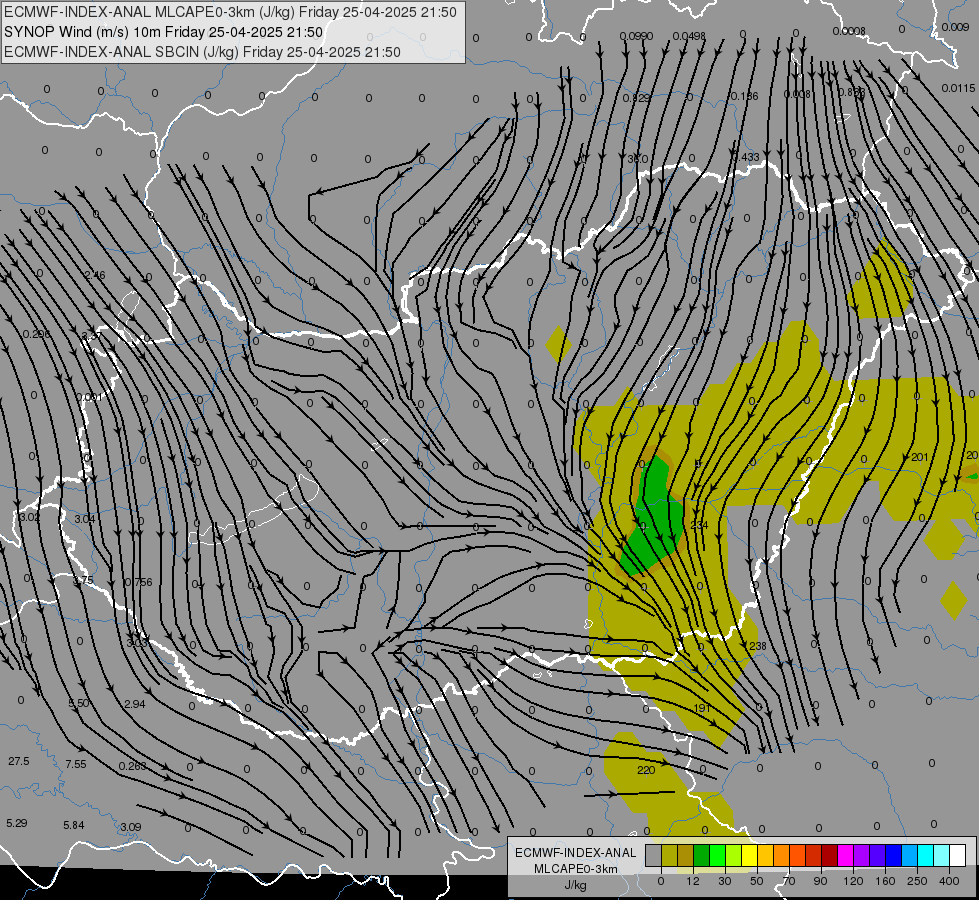Click the map value 2.94

pos(135,704)
